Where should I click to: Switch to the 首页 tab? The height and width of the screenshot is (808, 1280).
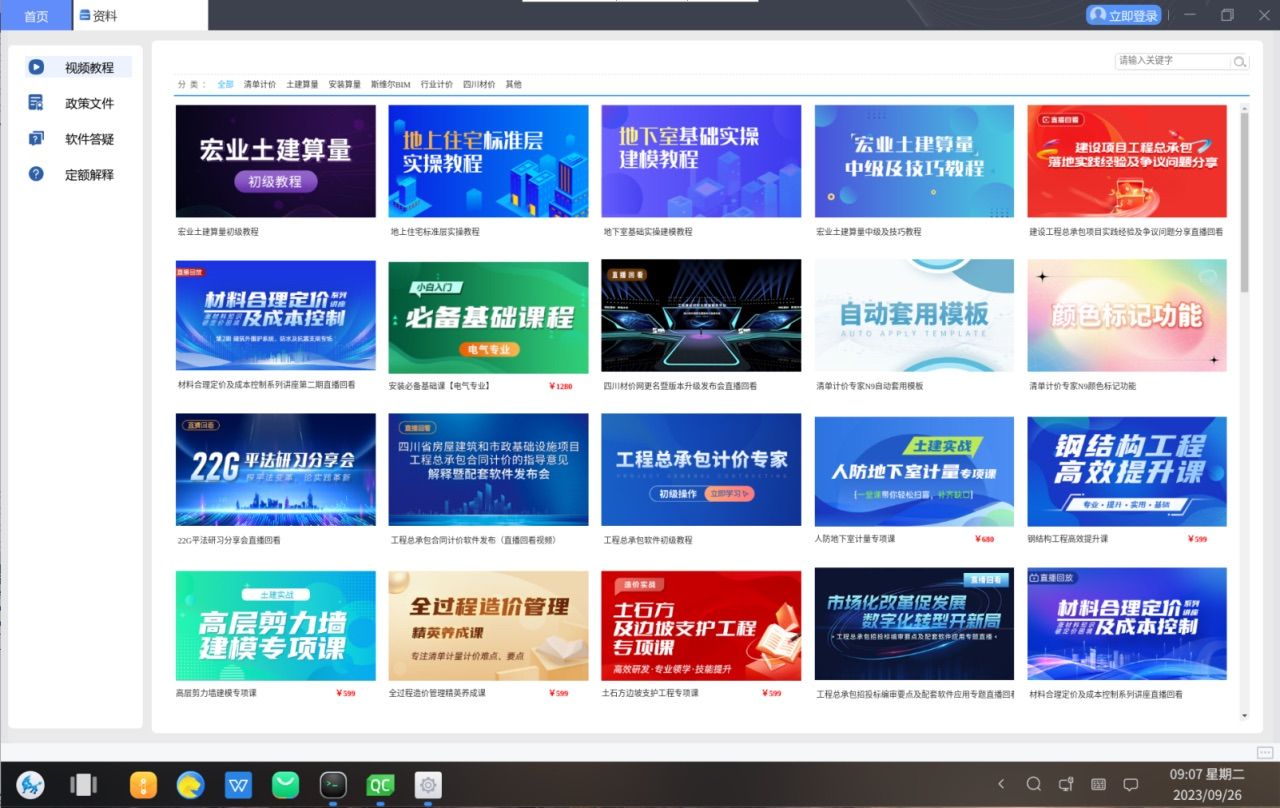pyautogui.click(x=36, y=16)
